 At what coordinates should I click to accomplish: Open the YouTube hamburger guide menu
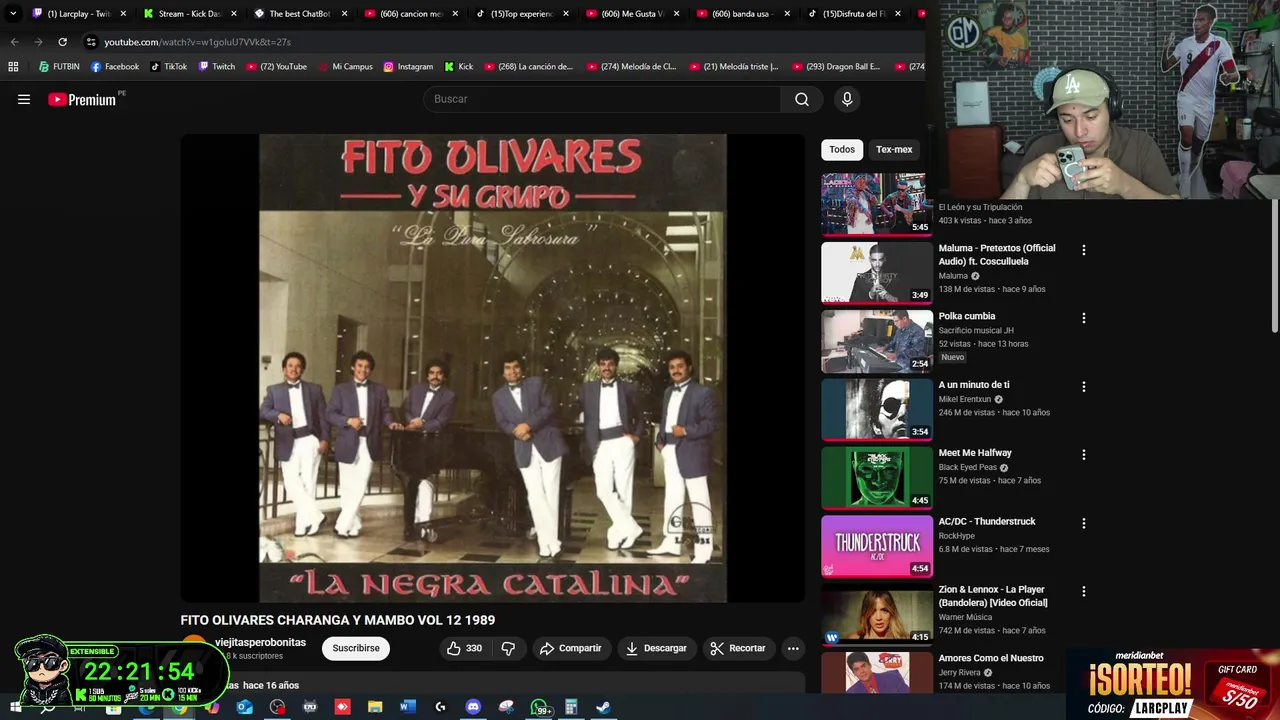point(24,99)
